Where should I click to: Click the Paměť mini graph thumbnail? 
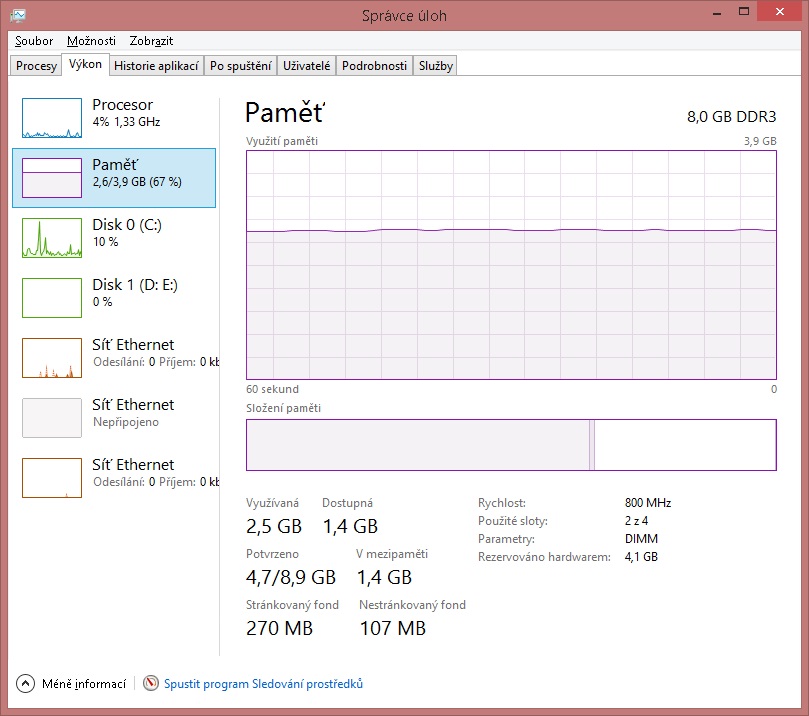click(x=52, y=178)
